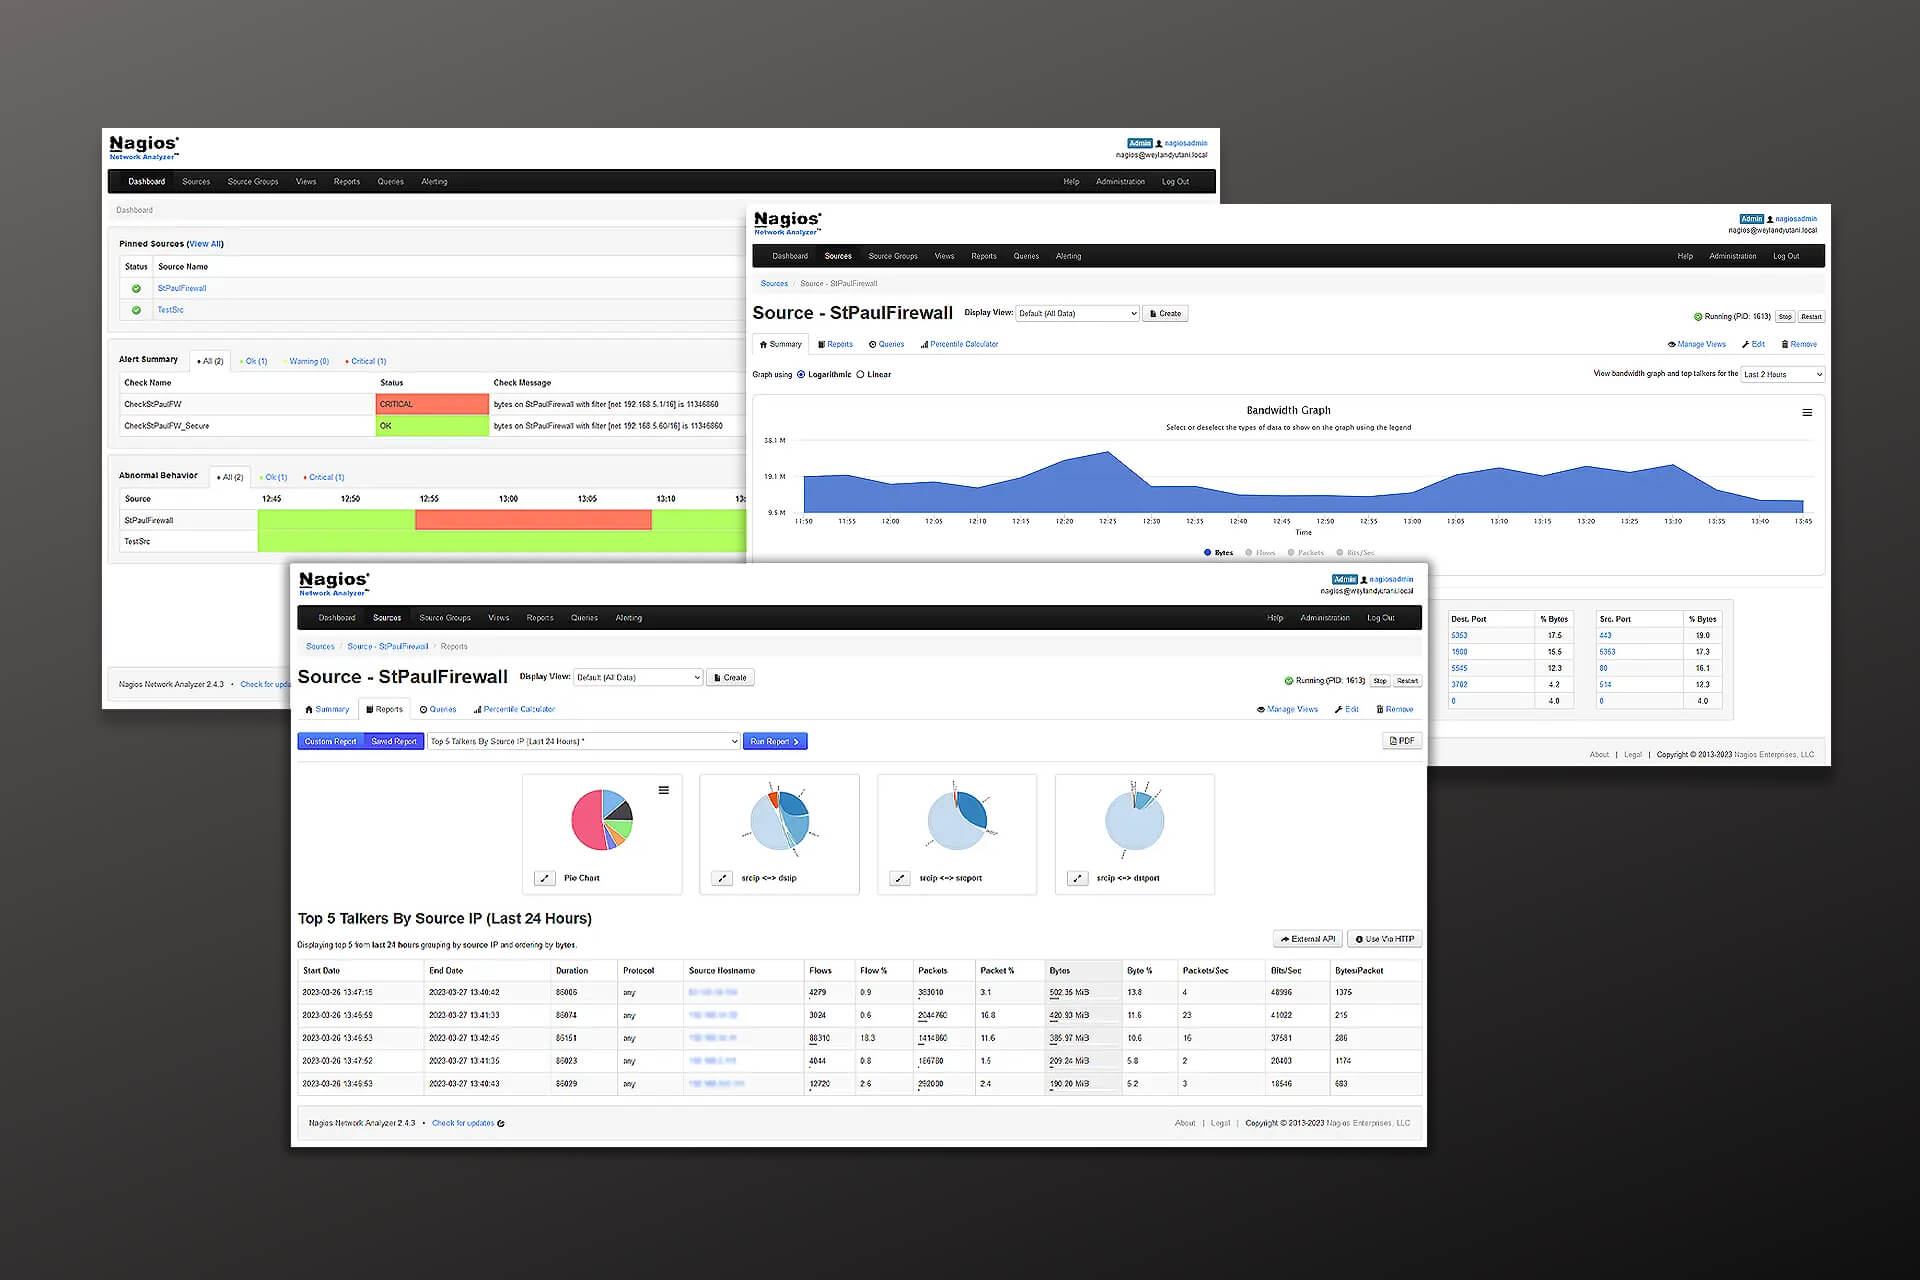Viewport: 1920px width, 1280px height.
Task: Open Display View dropdown in Summary window
Action: [x=1077, y=313]
